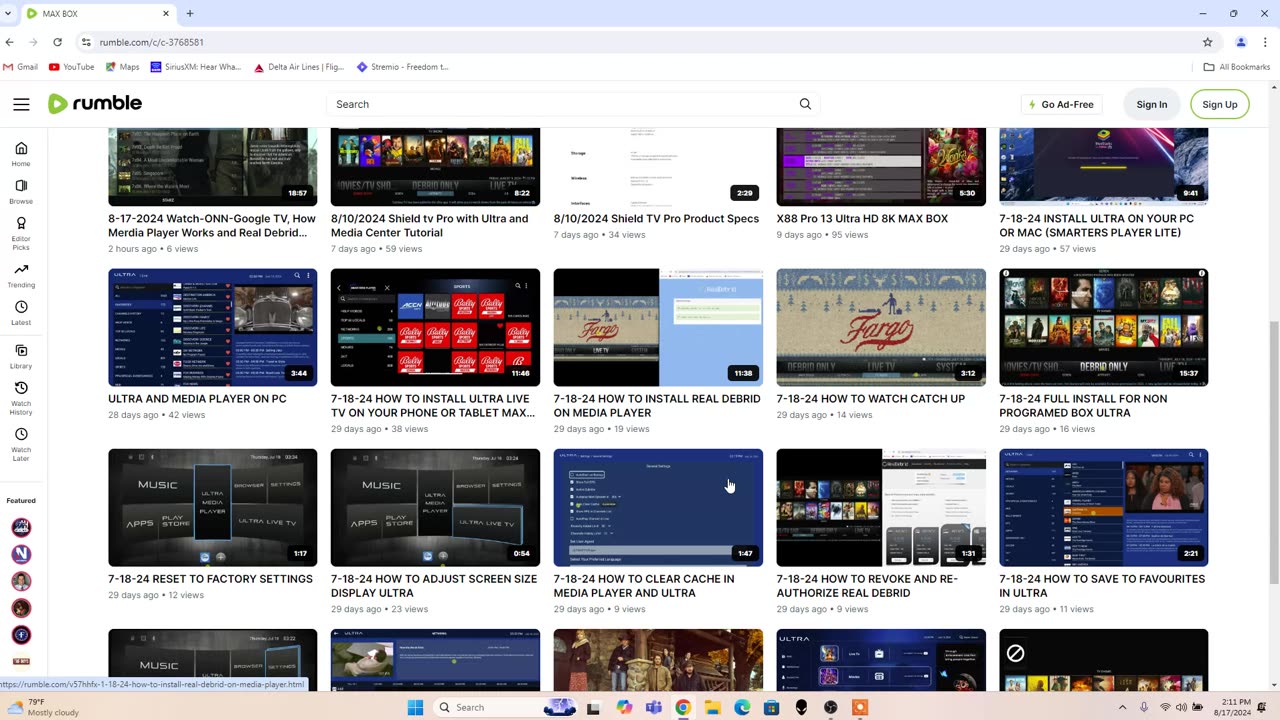Viewport: 1280px width, 720px height.
Task: Click the browser back arrow
Action: point(10,42)
